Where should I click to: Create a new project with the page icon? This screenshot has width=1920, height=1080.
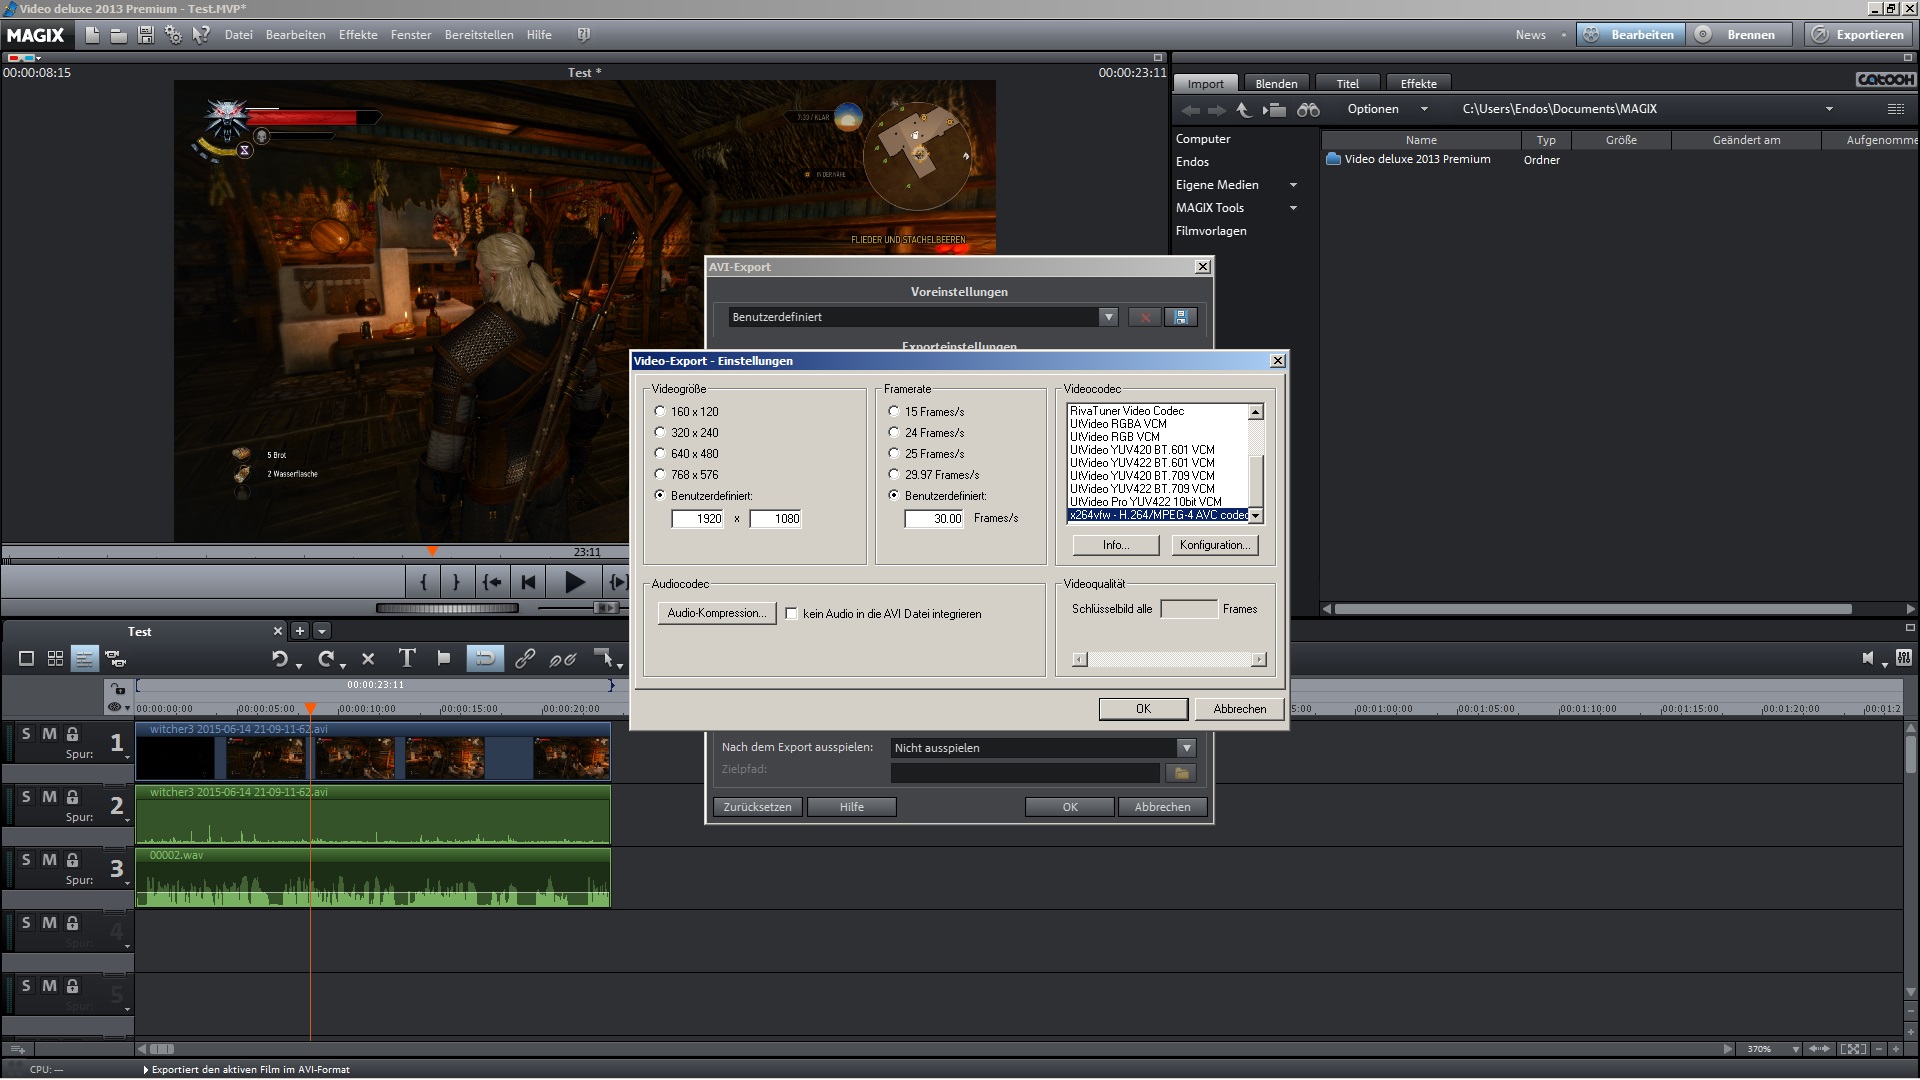pos(92,35)
